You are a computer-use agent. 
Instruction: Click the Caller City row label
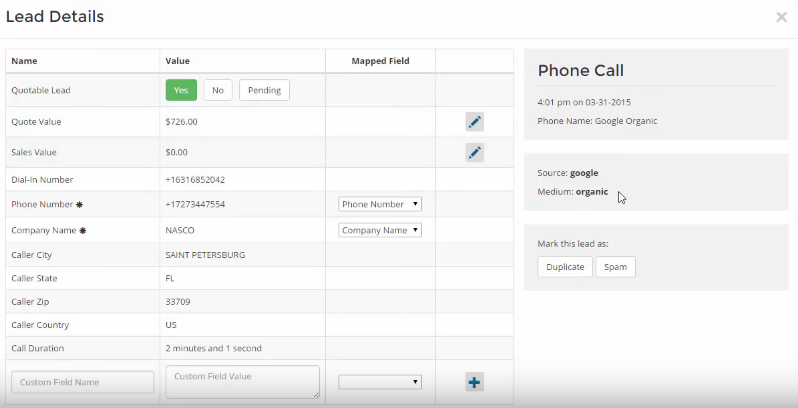[32, 255]
